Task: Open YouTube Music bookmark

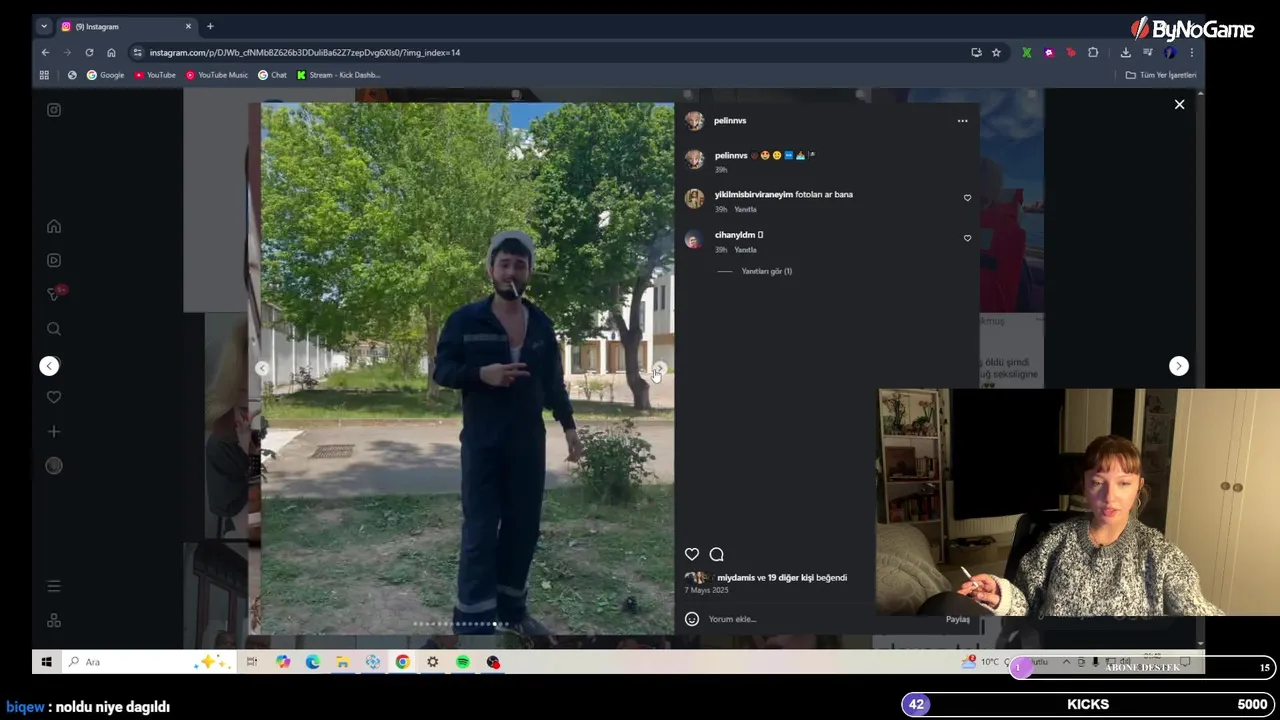Action: pos(217,75)
